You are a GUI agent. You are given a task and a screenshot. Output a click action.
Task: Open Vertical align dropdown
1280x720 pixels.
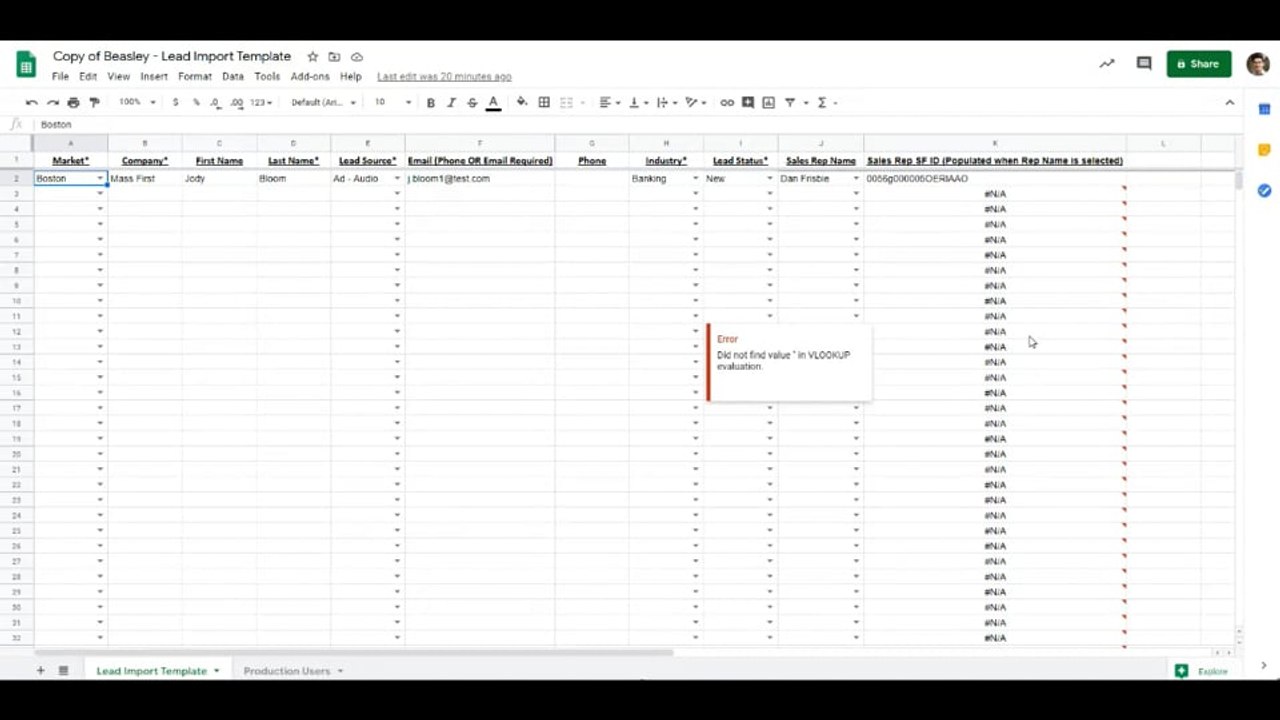click(x=637, y=102)
